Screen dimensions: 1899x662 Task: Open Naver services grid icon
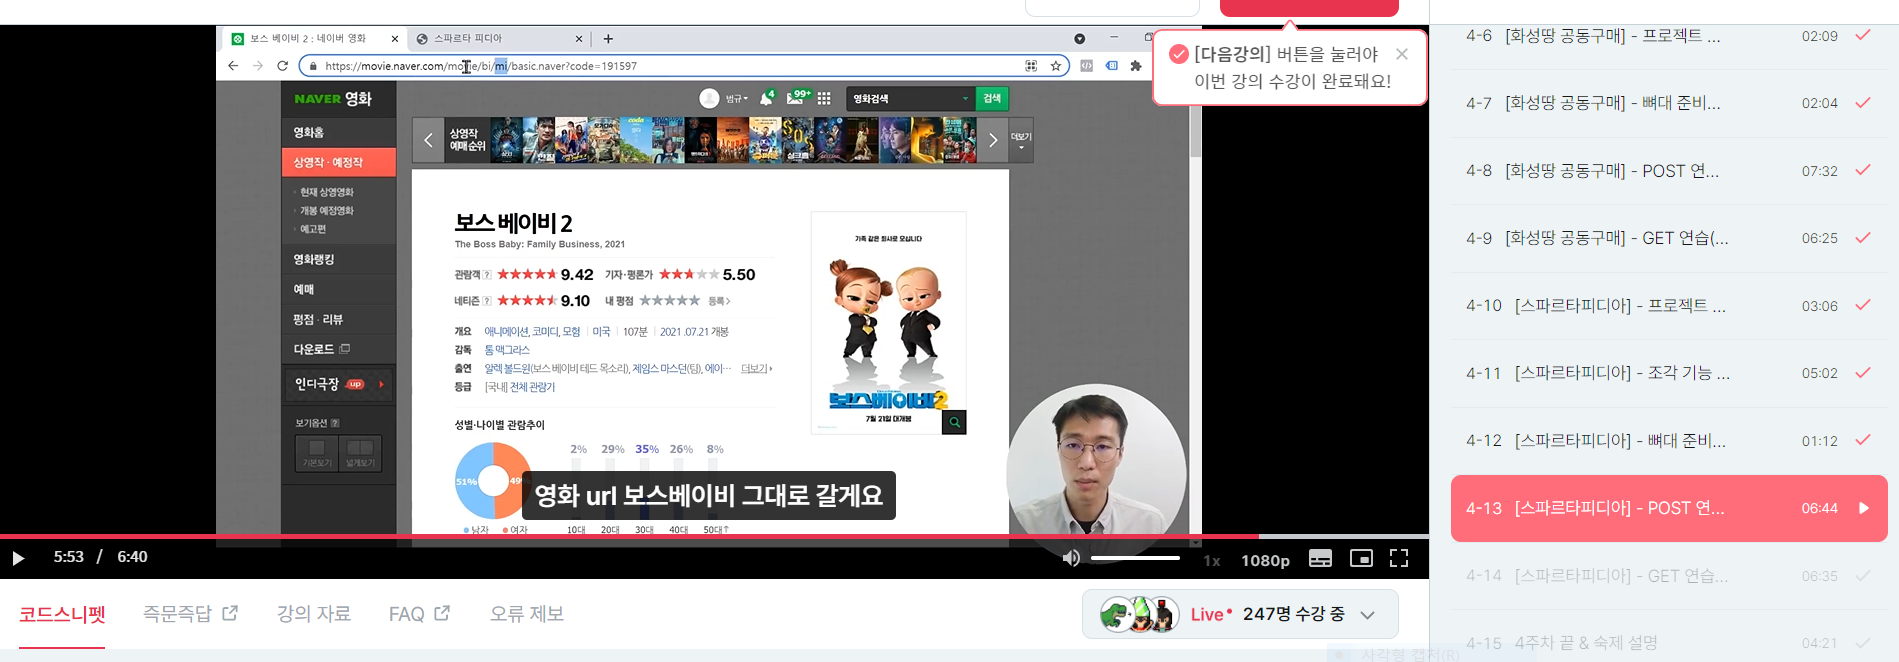824,98
